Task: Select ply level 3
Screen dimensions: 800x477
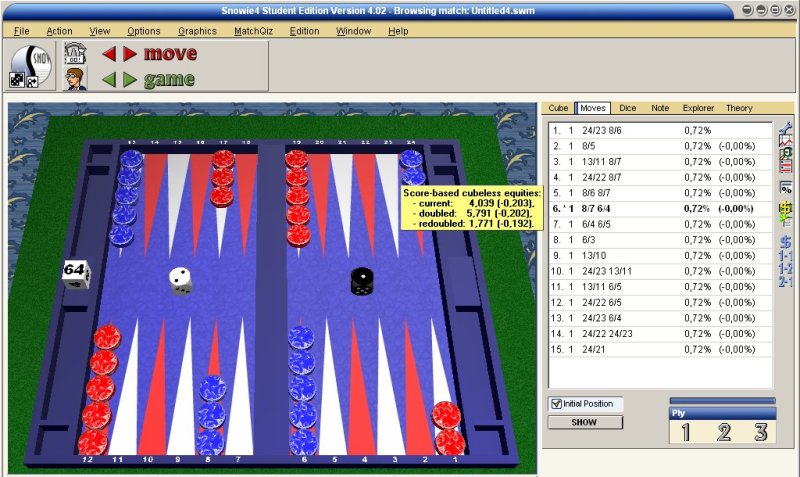Action: 760,432
